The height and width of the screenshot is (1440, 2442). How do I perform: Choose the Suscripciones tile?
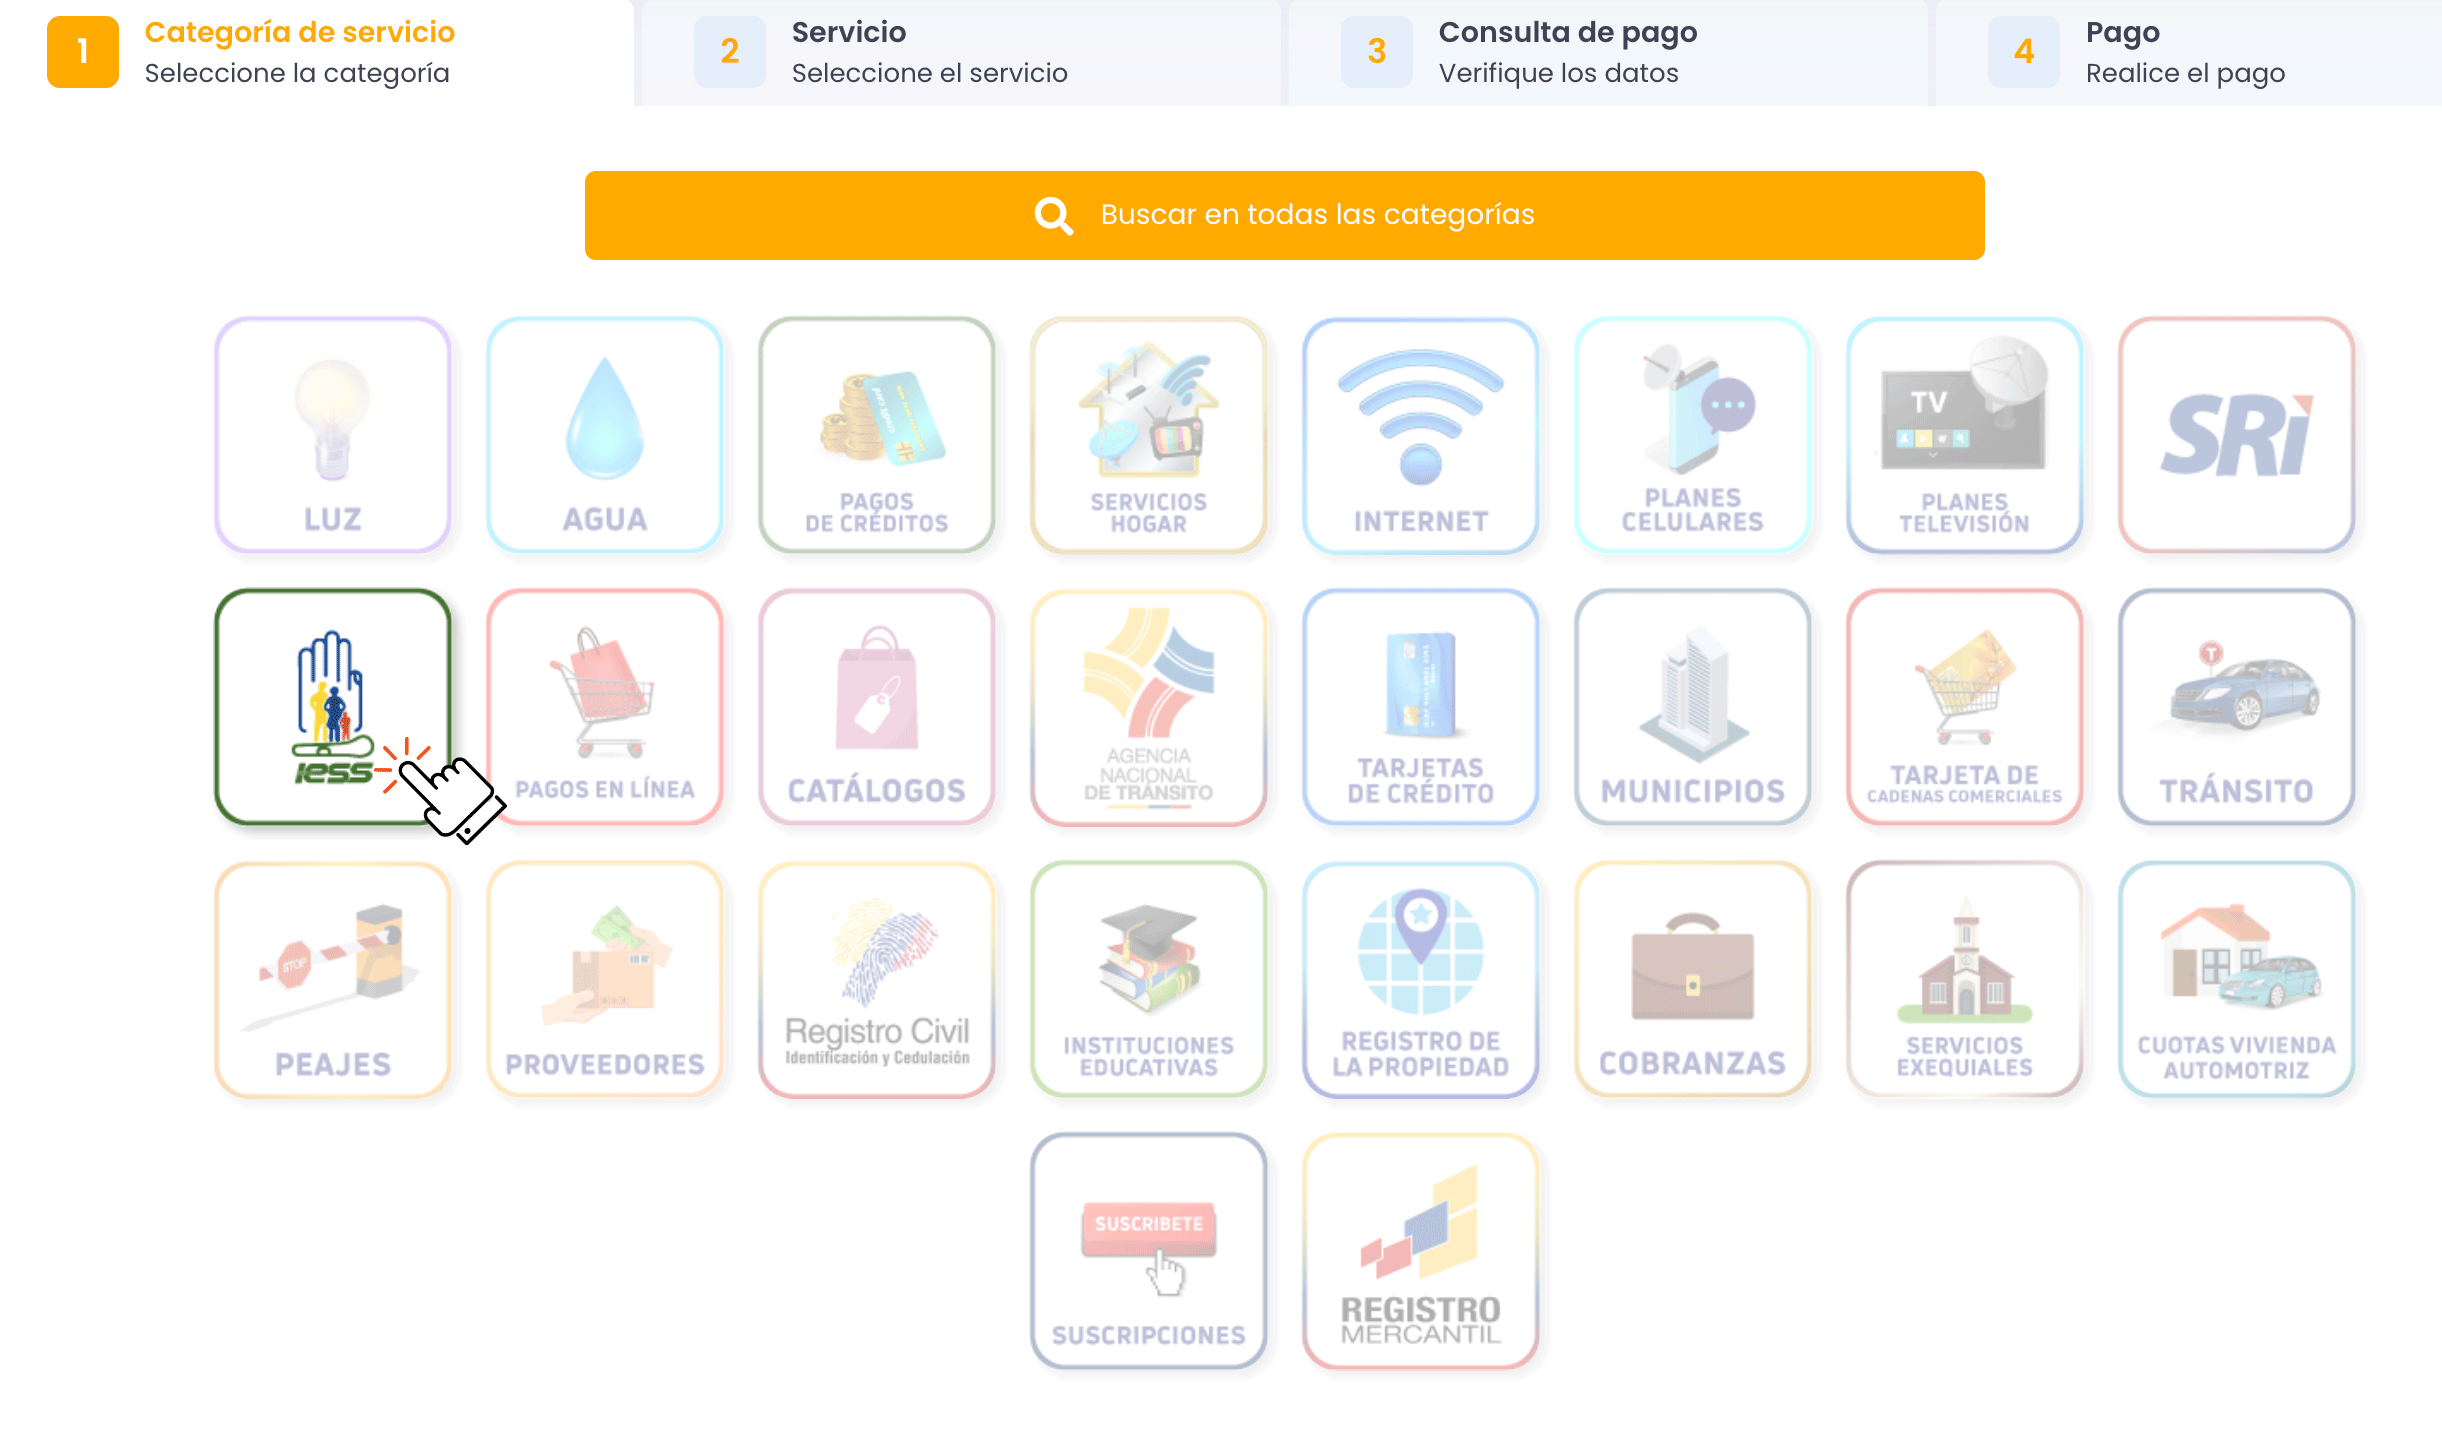tap(1149, 1251)
